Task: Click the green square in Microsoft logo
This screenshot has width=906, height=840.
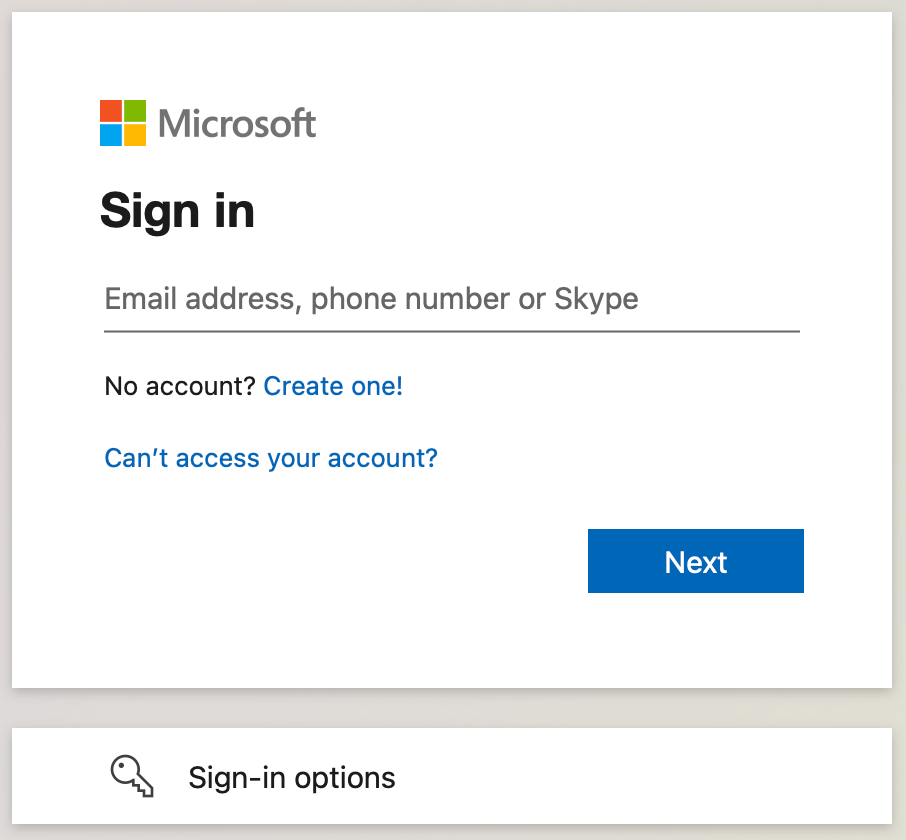Action: coord(135,111)
